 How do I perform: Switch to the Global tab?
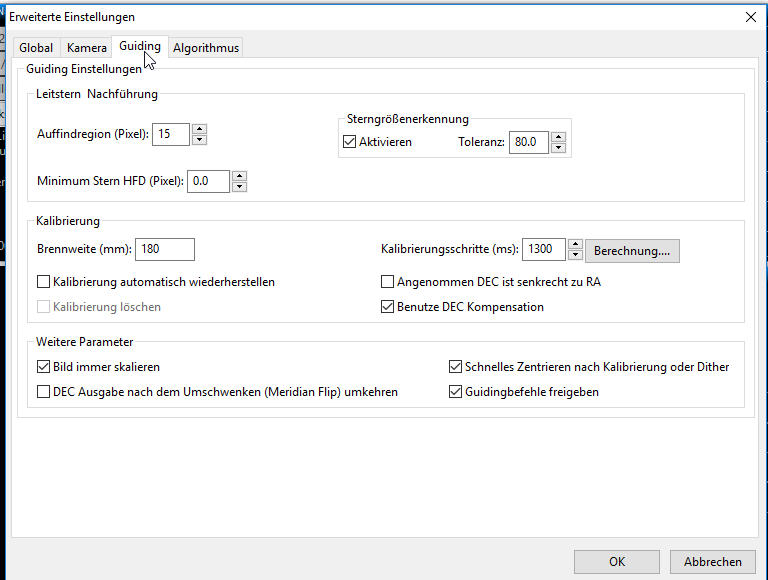36,48
